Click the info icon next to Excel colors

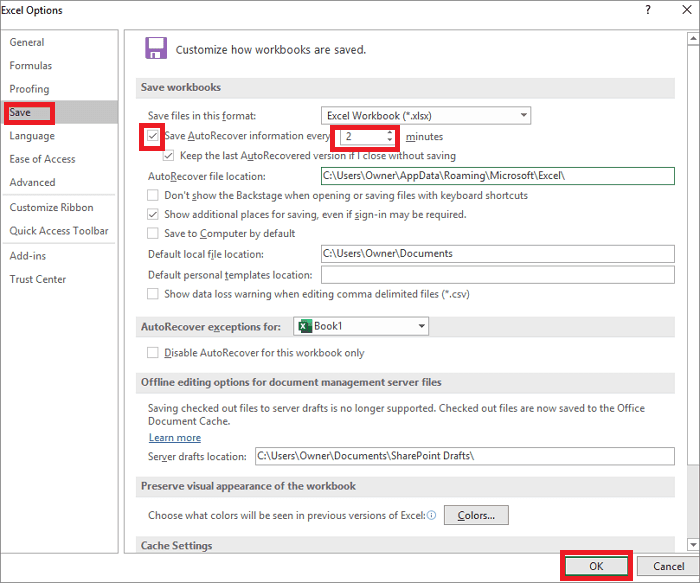[x=431, y=515]
